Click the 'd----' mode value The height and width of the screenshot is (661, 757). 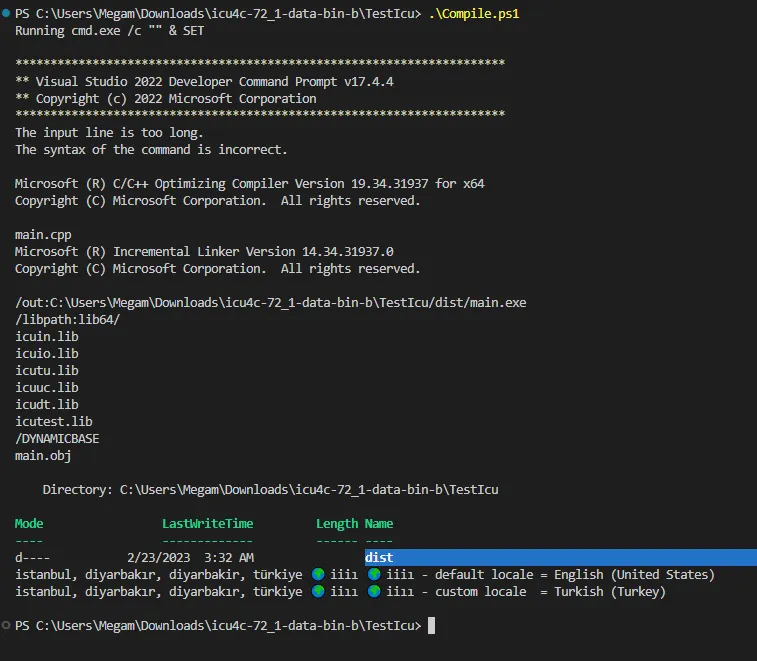tap(32, 558)
